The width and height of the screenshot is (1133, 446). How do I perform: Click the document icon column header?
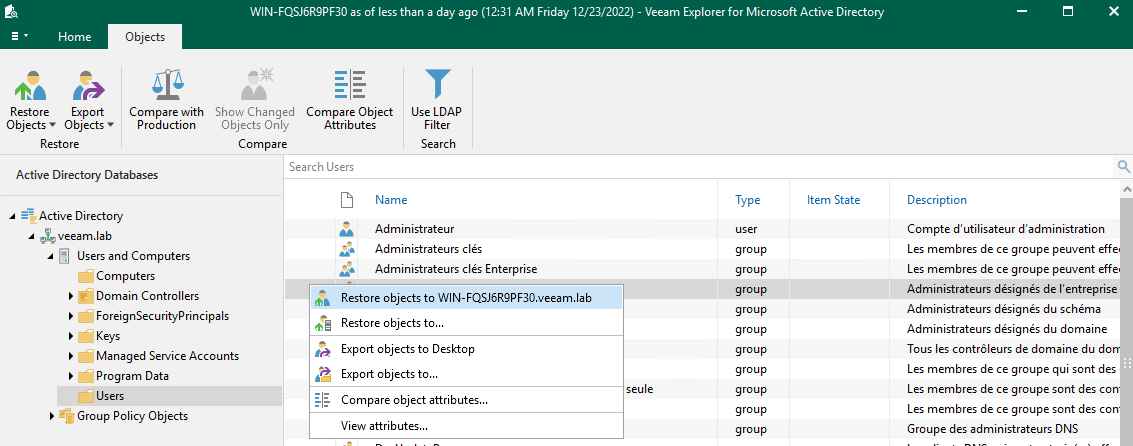347,200
